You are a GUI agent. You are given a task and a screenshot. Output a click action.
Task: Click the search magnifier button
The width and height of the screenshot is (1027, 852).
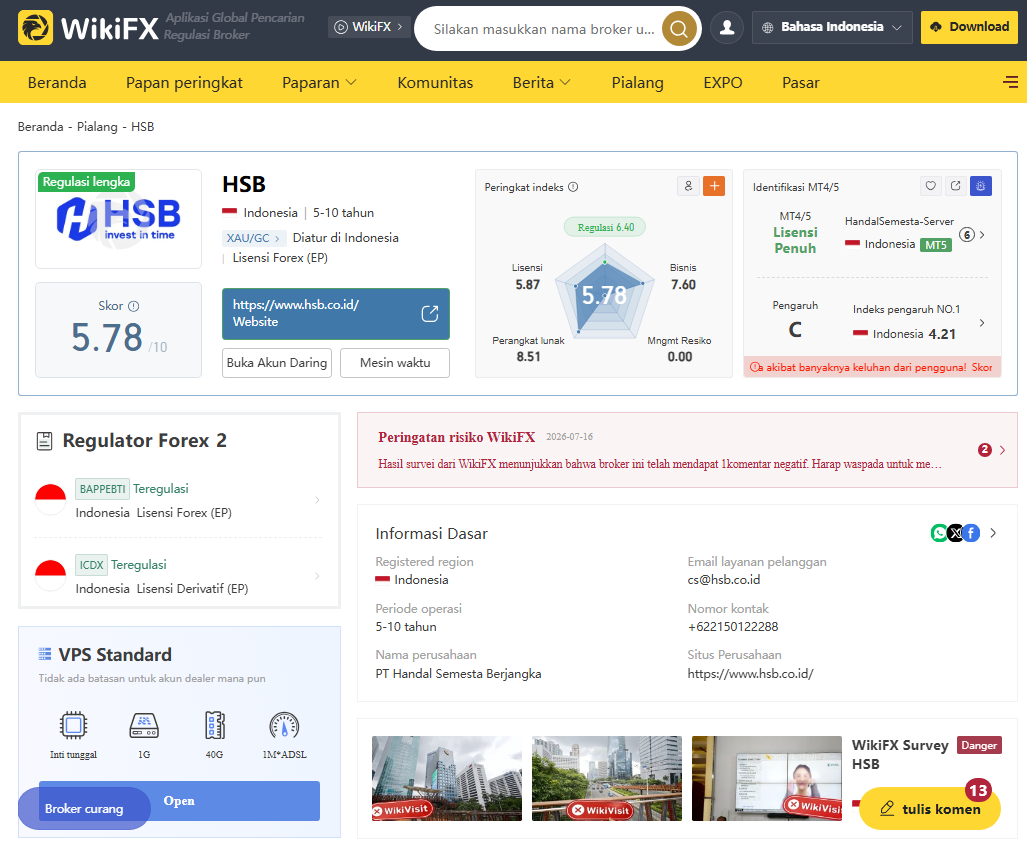click(679, 29)
